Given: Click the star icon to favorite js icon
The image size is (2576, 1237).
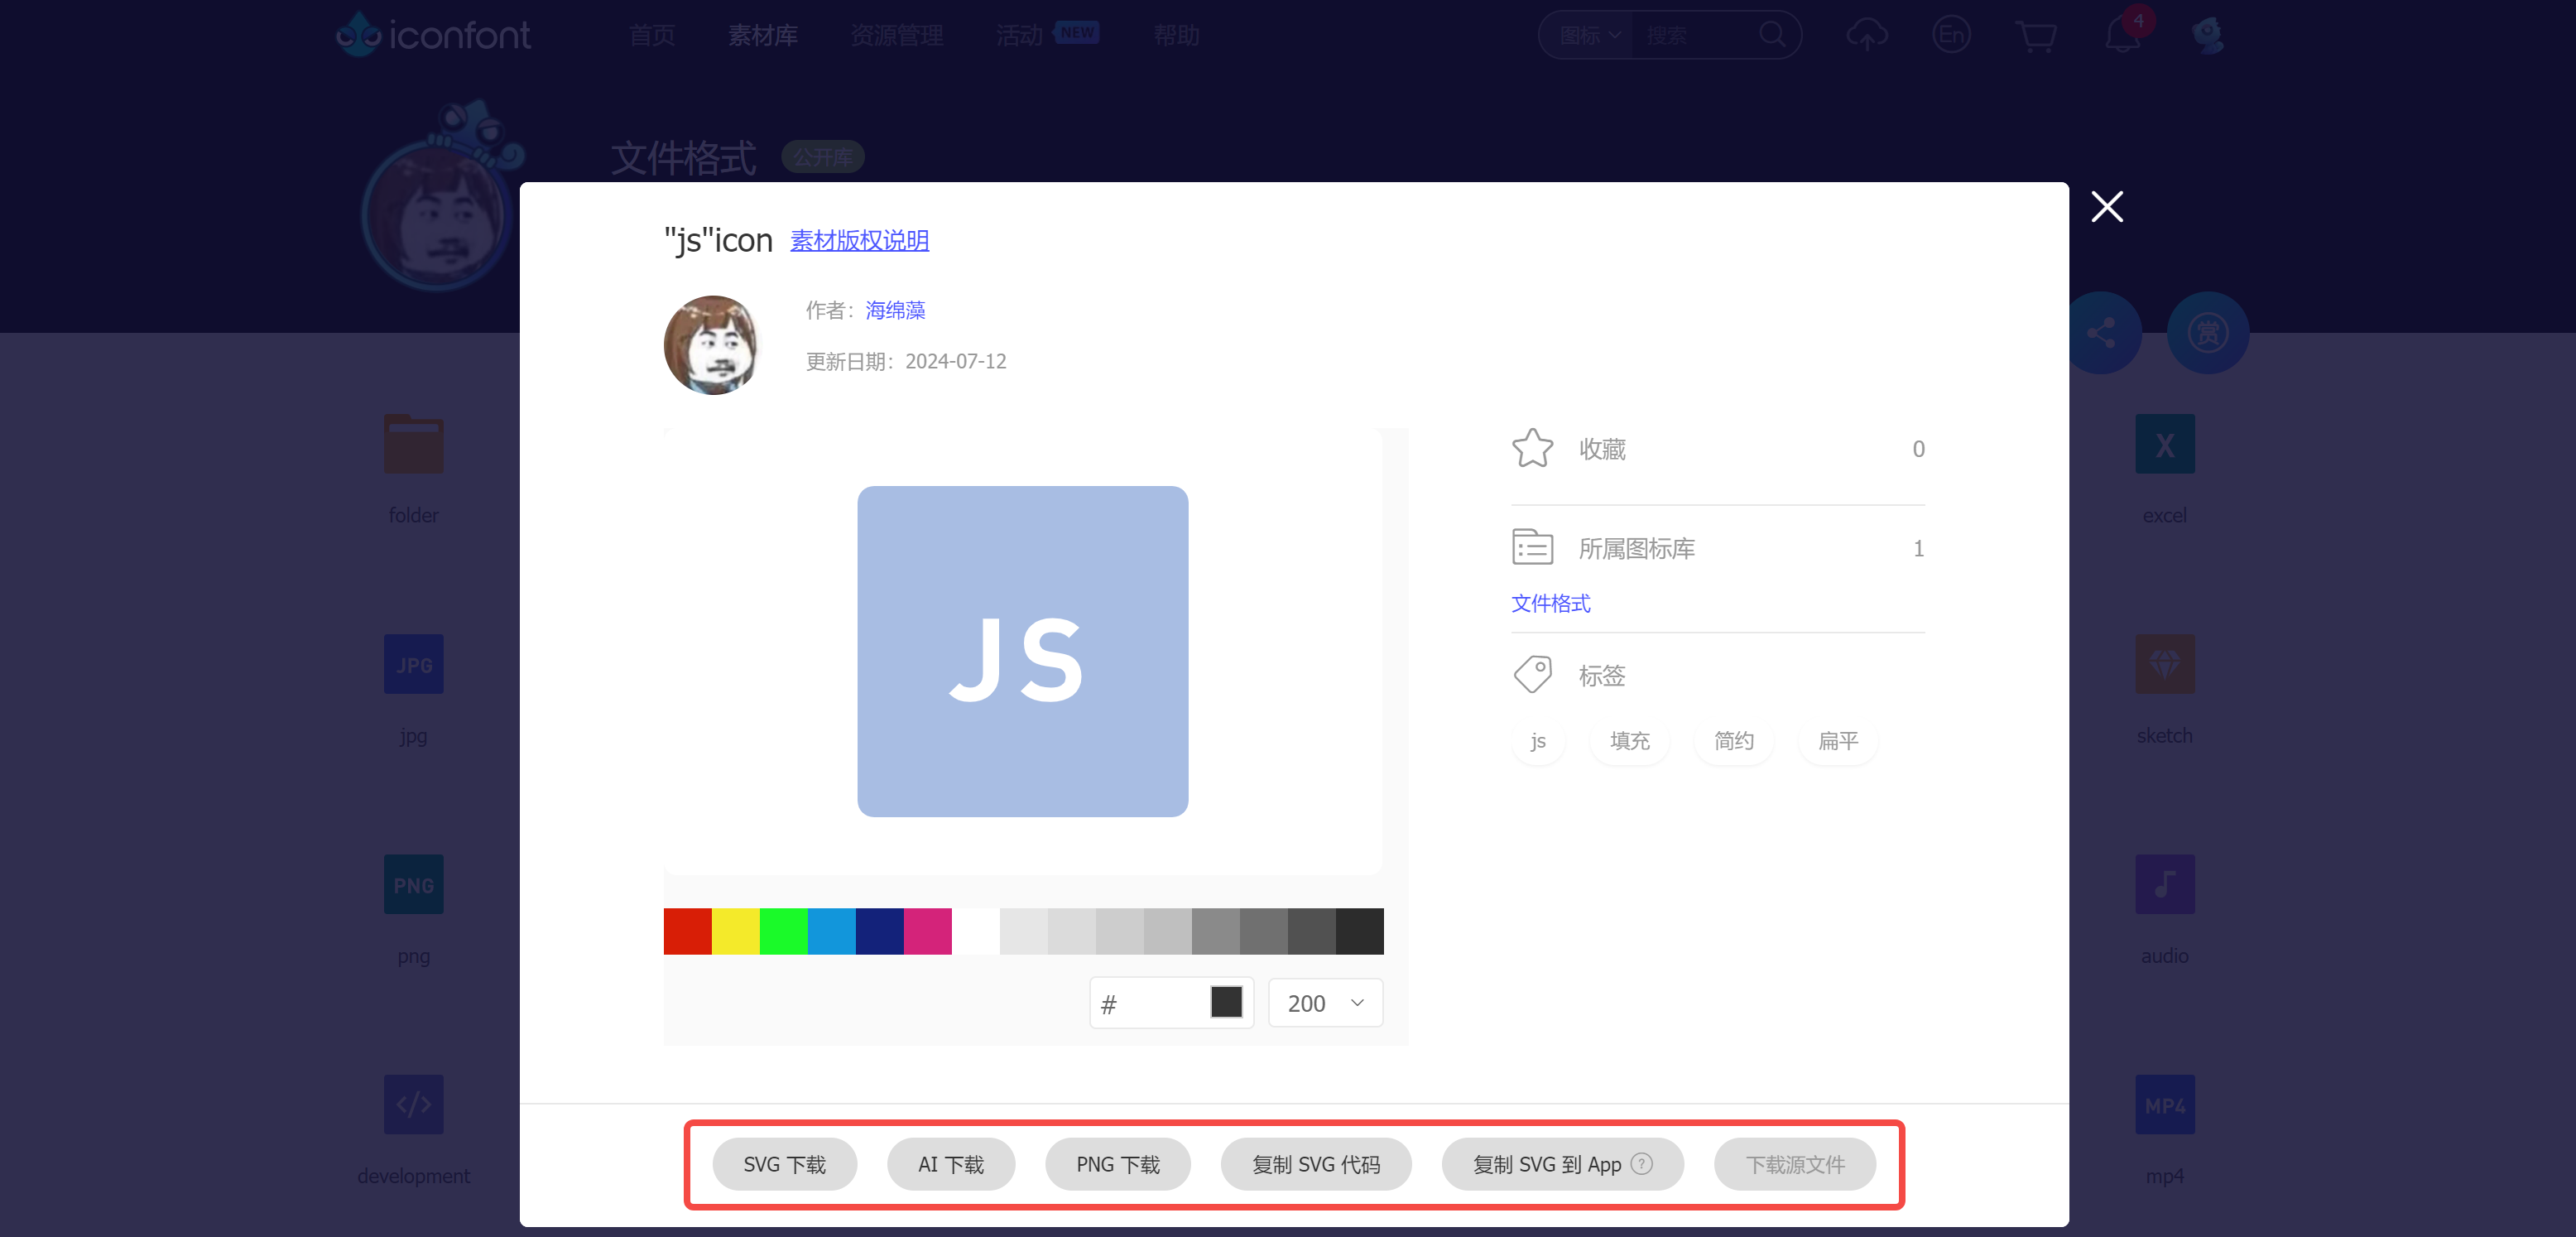Looking at the screenshot, I should (1532, 448).
